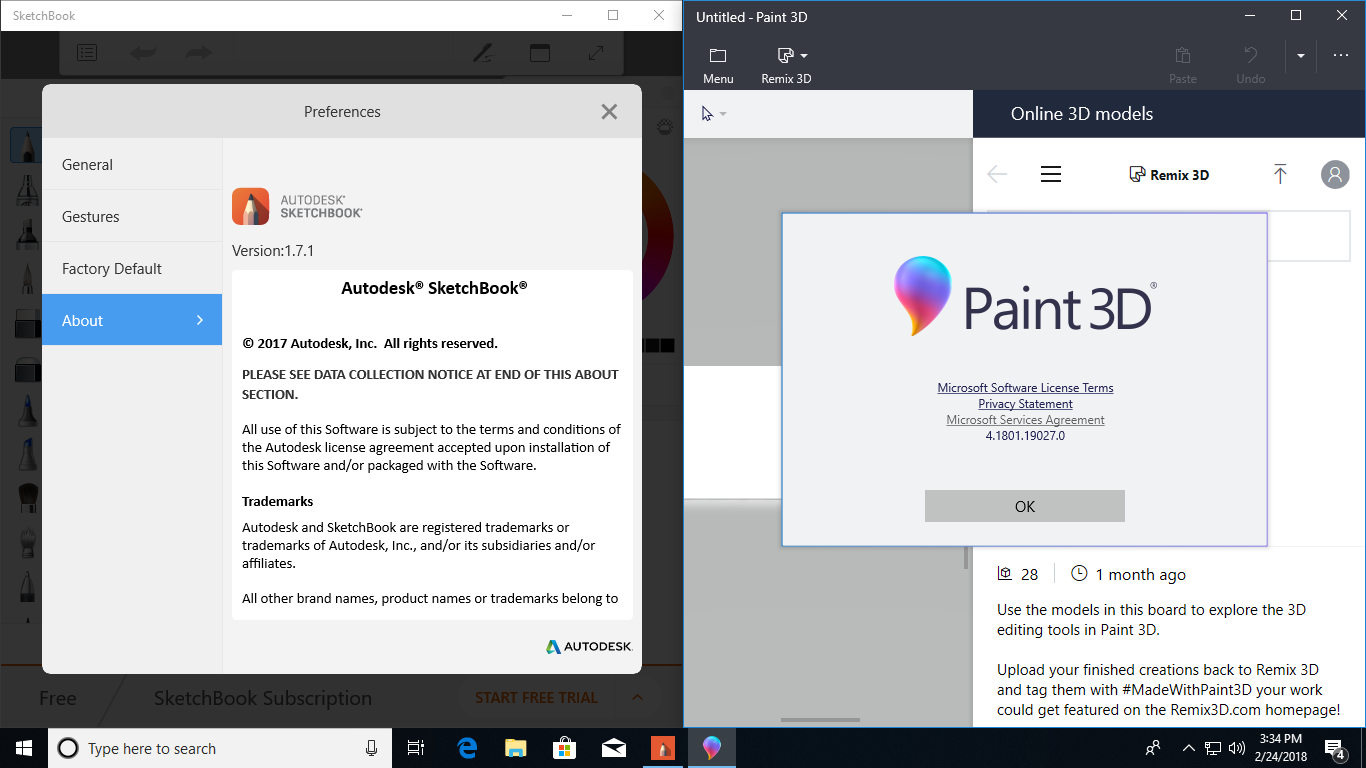
Task: Open Microsoft Software License Terms link
Action: 1025,388
